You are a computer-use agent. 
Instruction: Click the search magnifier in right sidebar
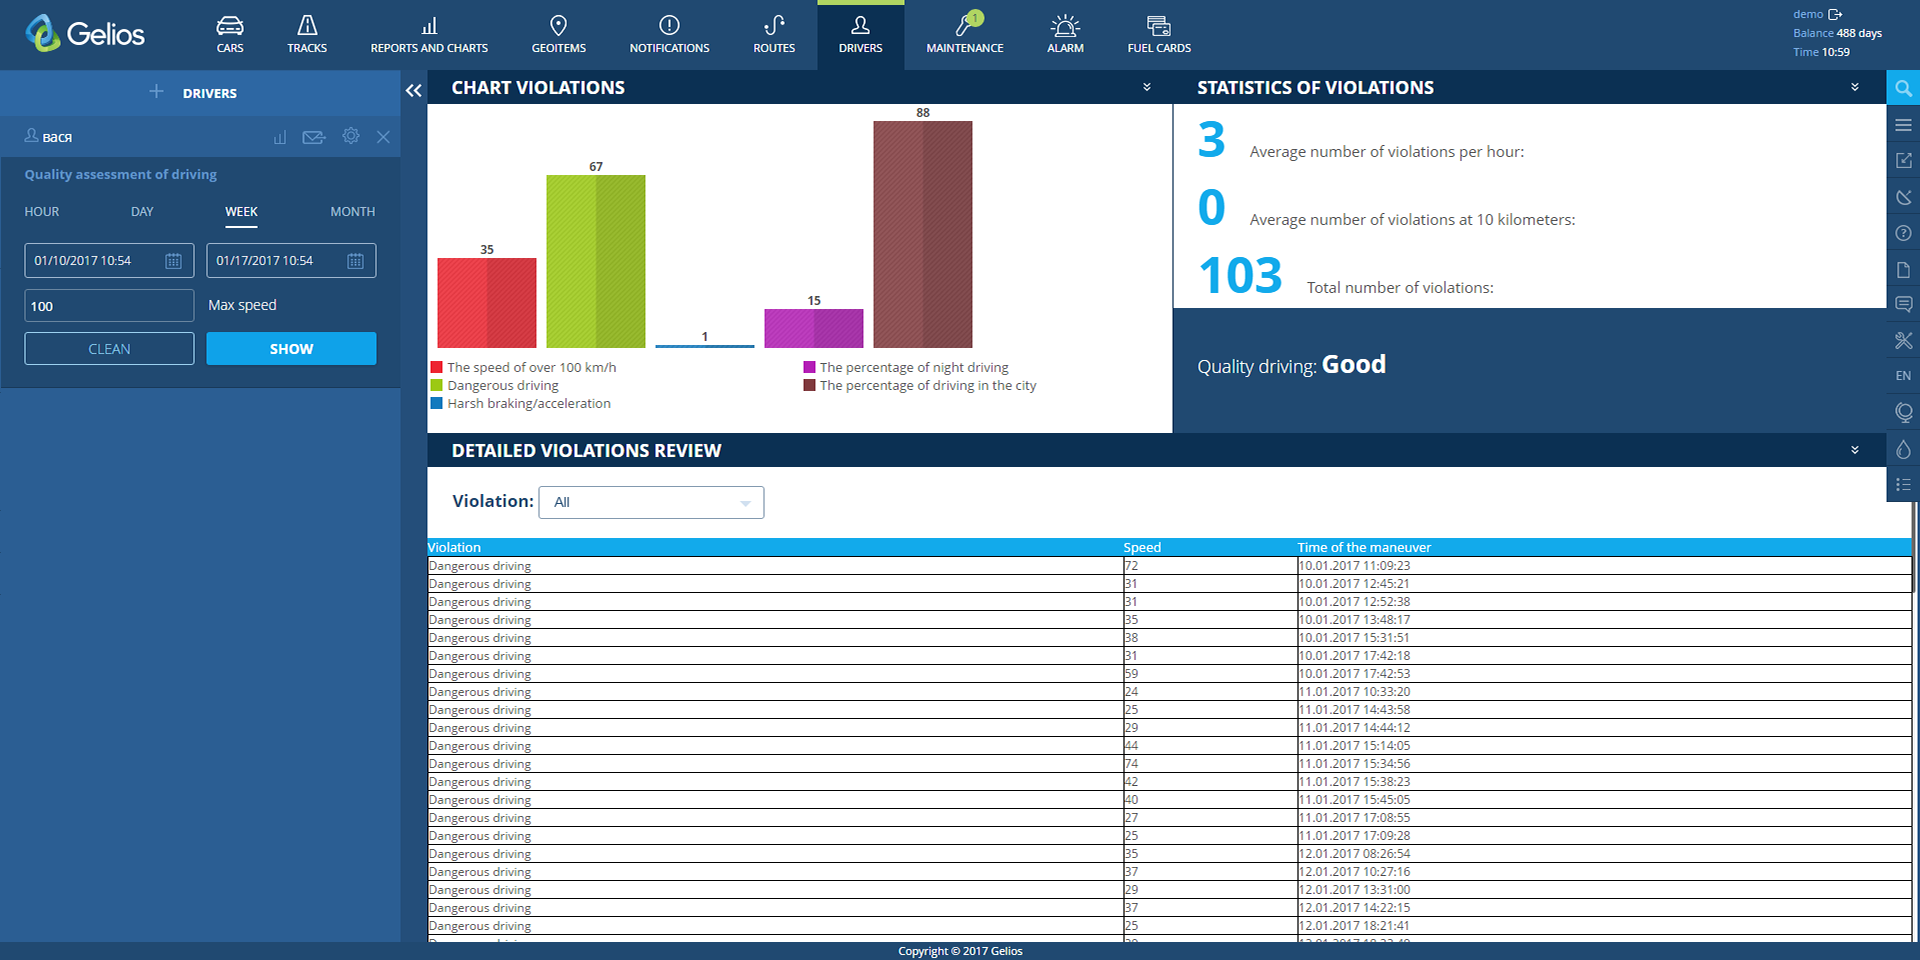pyautogui.click(x=1903, y=88)
